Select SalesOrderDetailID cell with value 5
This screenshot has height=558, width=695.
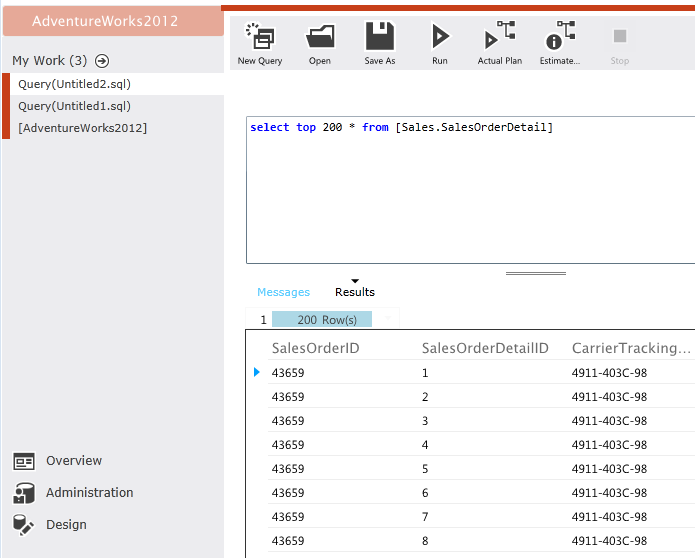point(425,468)
